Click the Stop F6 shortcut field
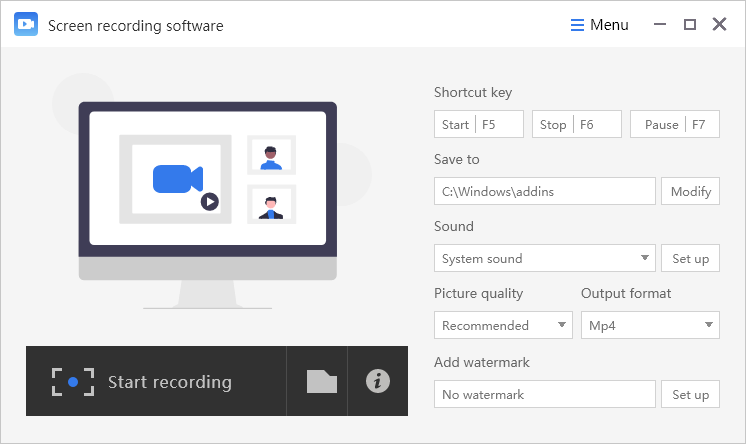Screen dimensions: 746x444 (x=577, y=124)
